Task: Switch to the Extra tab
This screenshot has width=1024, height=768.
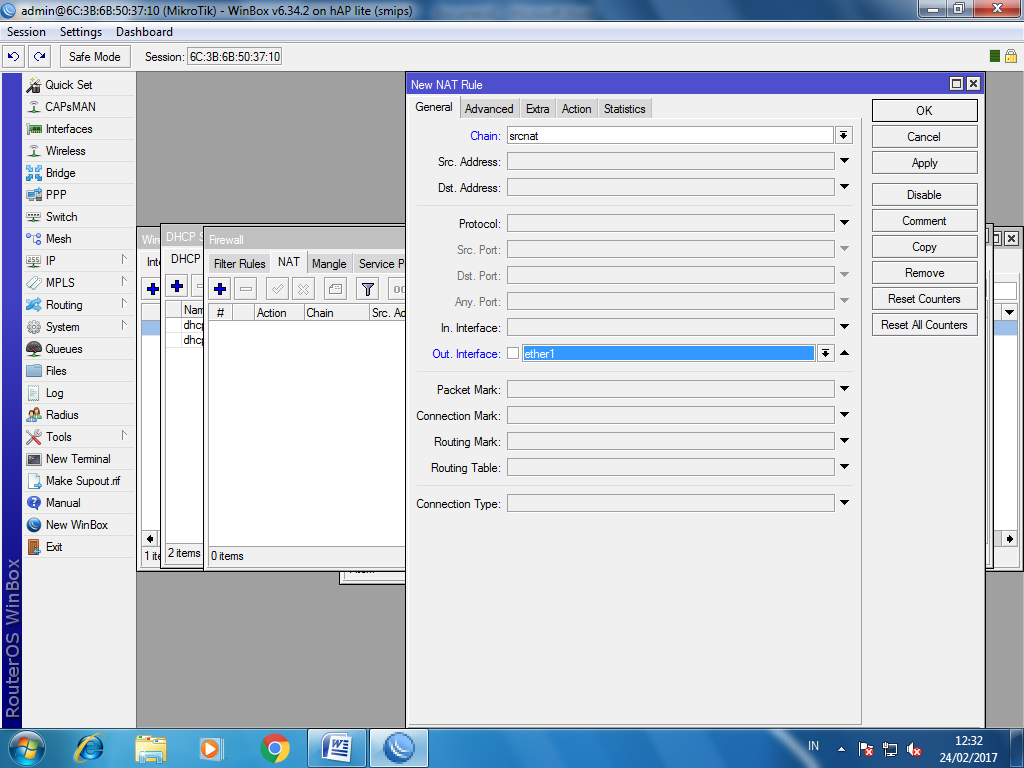Action: [x=537, y=109]
